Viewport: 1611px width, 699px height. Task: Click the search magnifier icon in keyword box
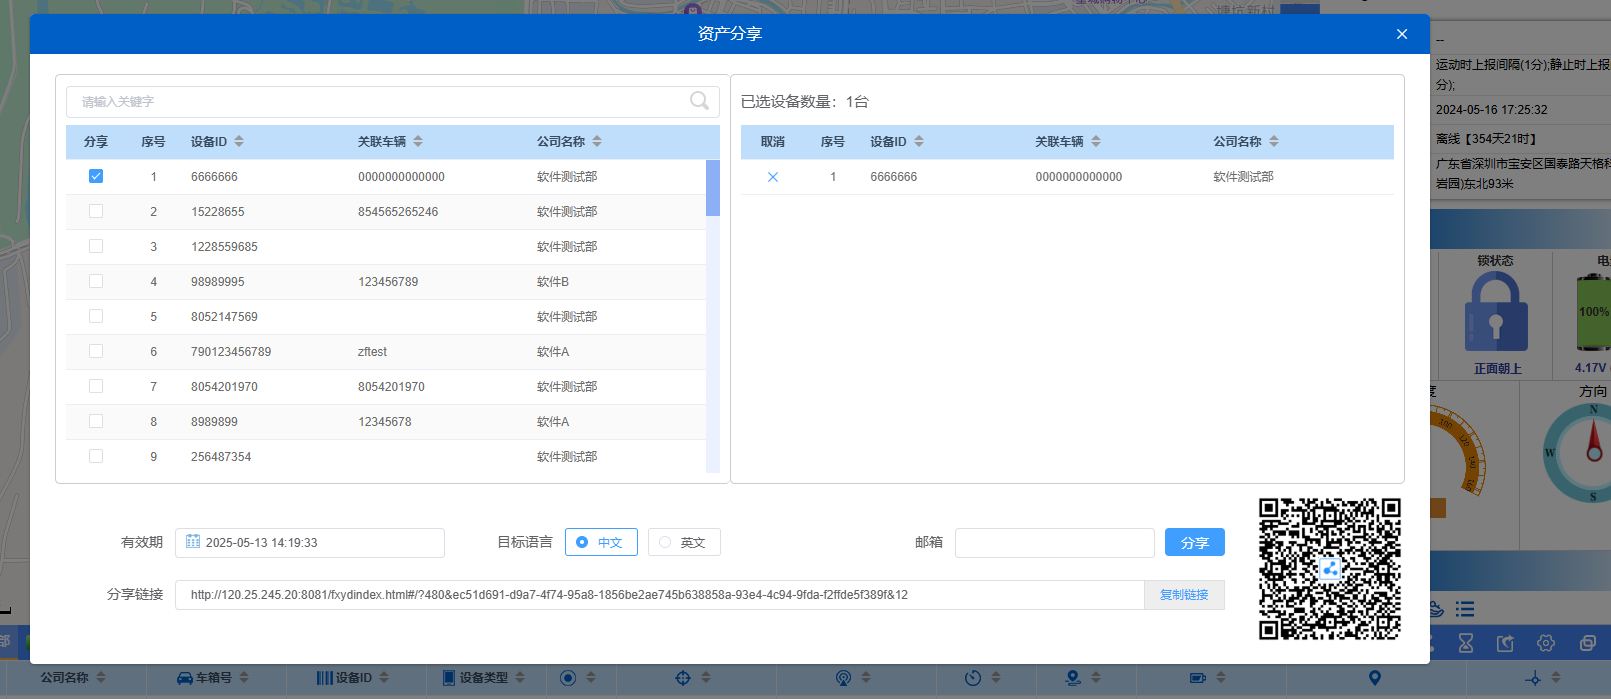[x=699, y=101]
